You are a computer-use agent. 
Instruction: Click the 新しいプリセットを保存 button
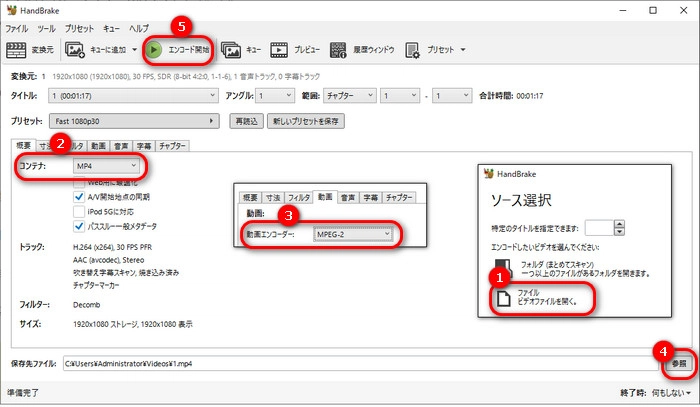click(x=306, y=121)
